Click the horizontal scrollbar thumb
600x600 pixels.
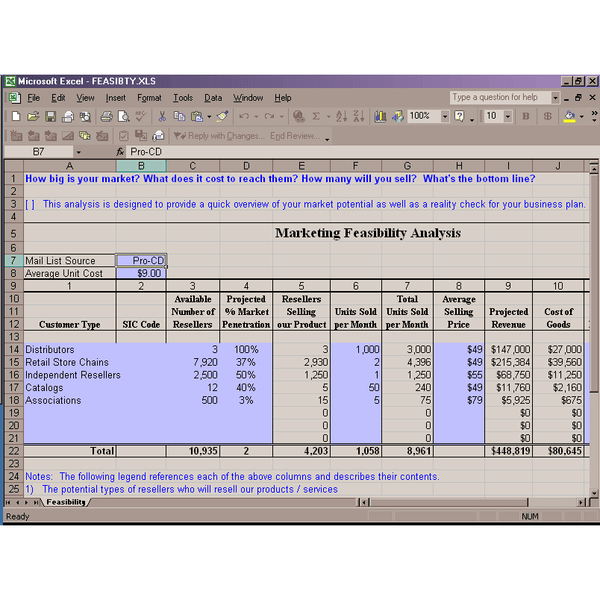[448, 502]
